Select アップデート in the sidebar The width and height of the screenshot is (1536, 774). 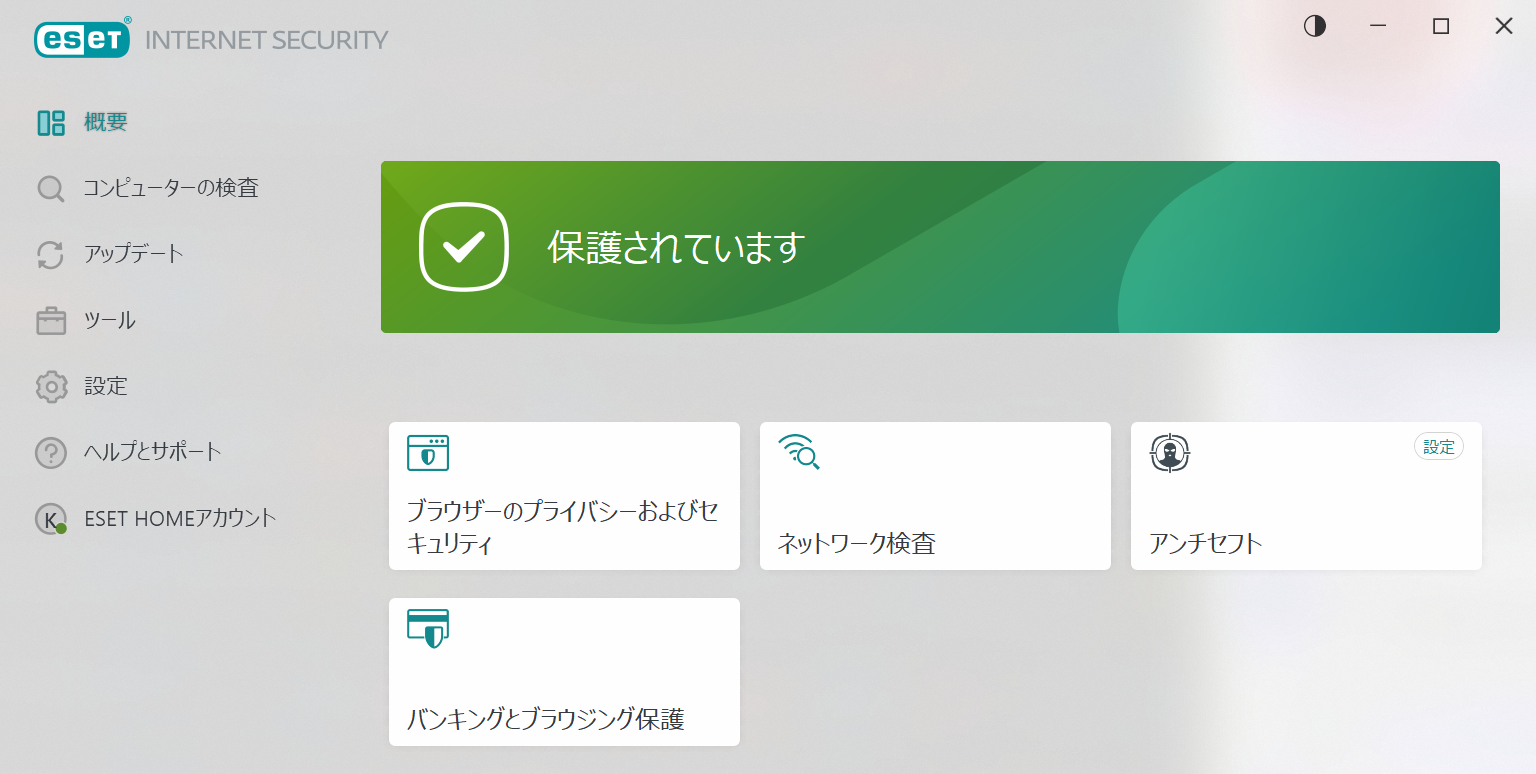pyautogui.click(x=134, y=254)
